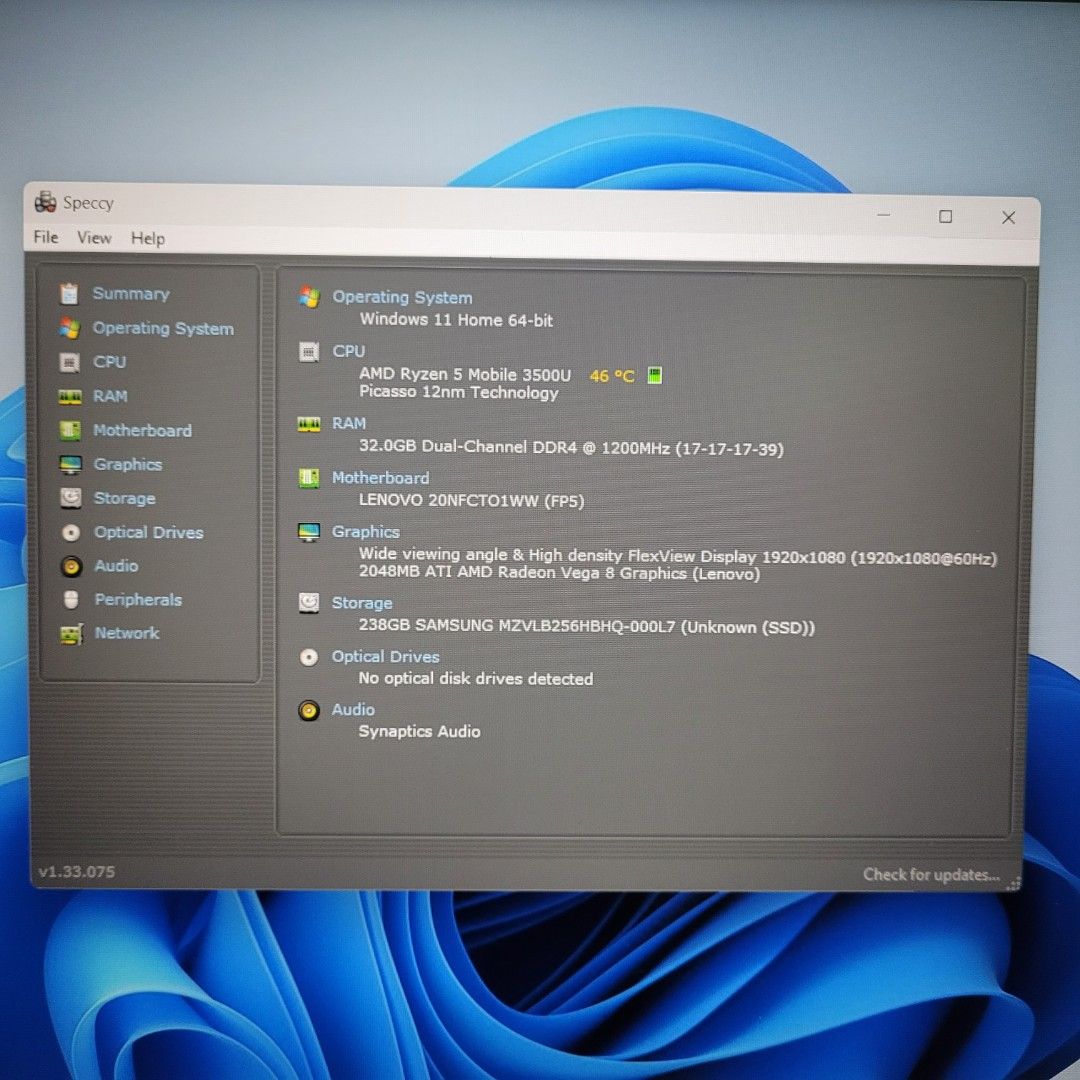Viewport: 1080px width, 1080px height.
Task: Click the Check for updates link
Action: tap(931, 875)
